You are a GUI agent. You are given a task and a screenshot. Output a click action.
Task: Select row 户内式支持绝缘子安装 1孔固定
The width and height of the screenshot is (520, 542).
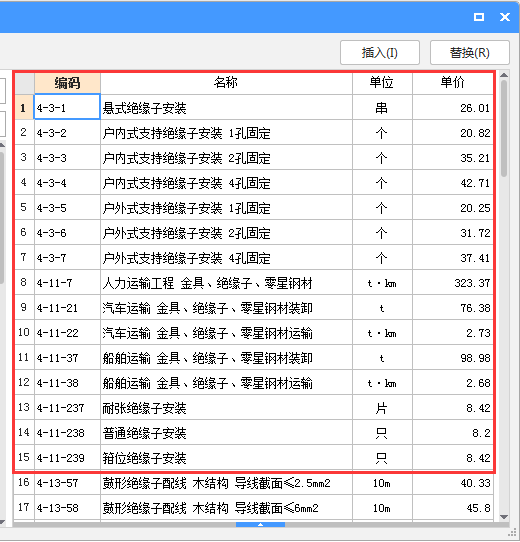[x=254, y=132]
